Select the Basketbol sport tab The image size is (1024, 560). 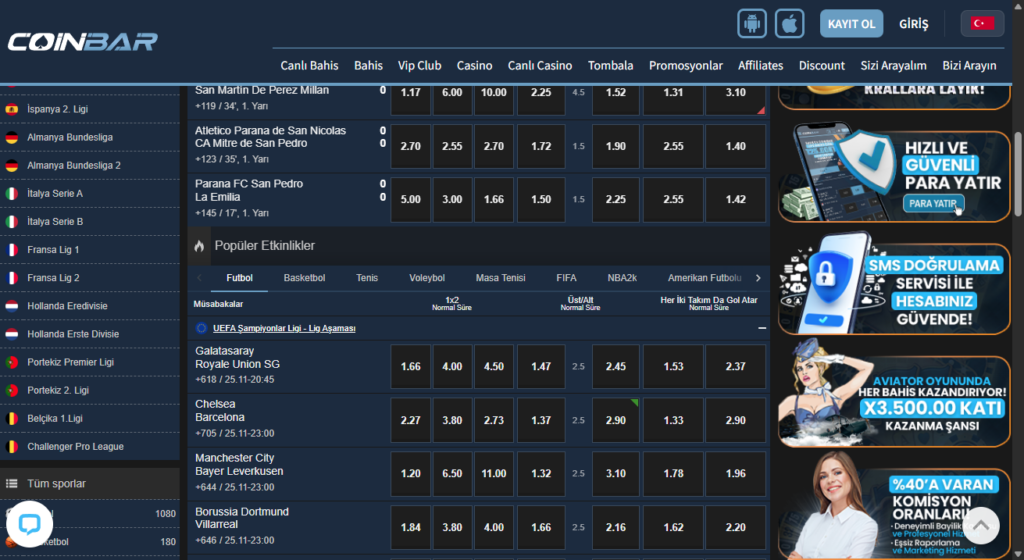(304, 278)
